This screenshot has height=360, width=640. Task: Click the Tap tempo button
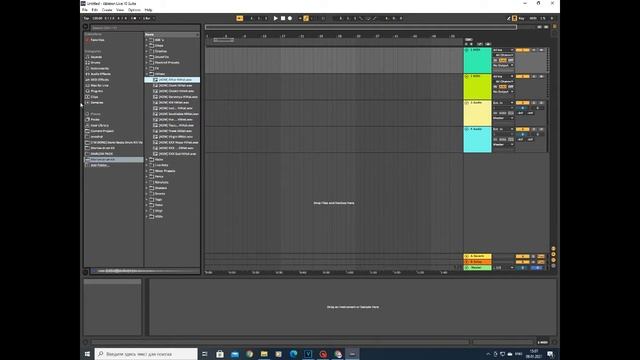[x=87, y=18]
